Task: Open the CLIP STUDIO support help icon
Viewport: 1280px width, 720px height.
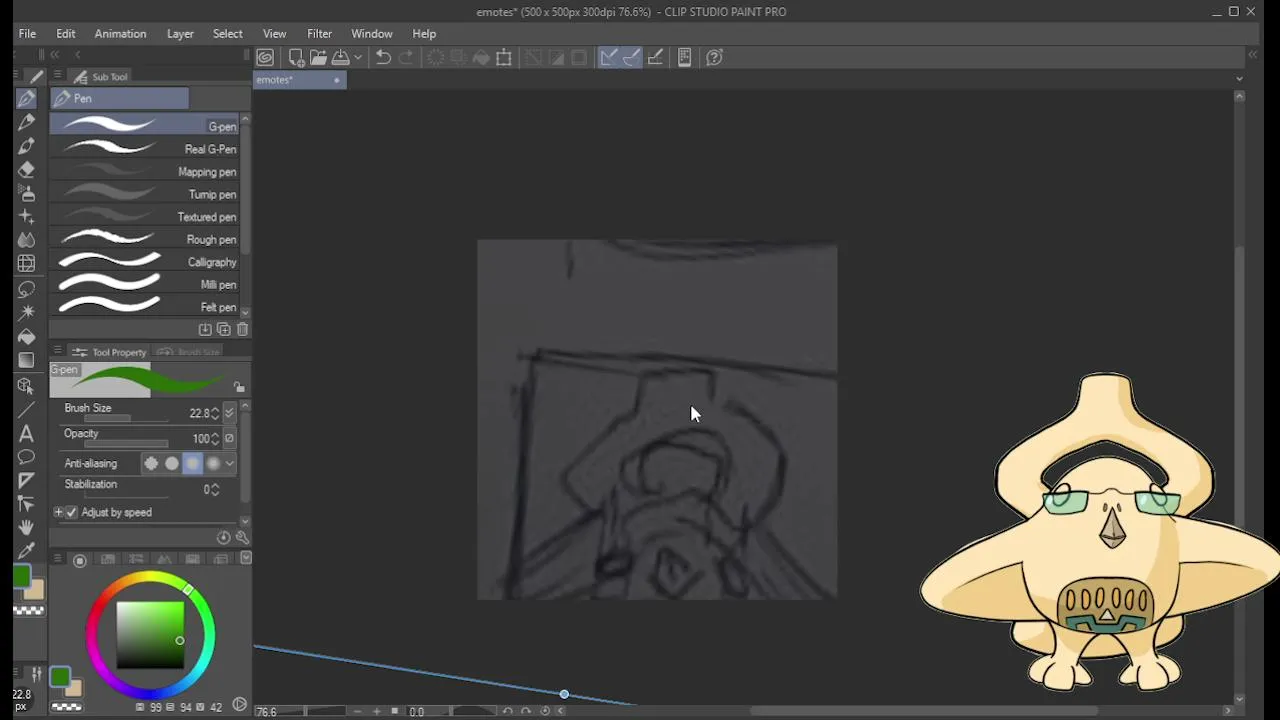Action: coord(714,58)
